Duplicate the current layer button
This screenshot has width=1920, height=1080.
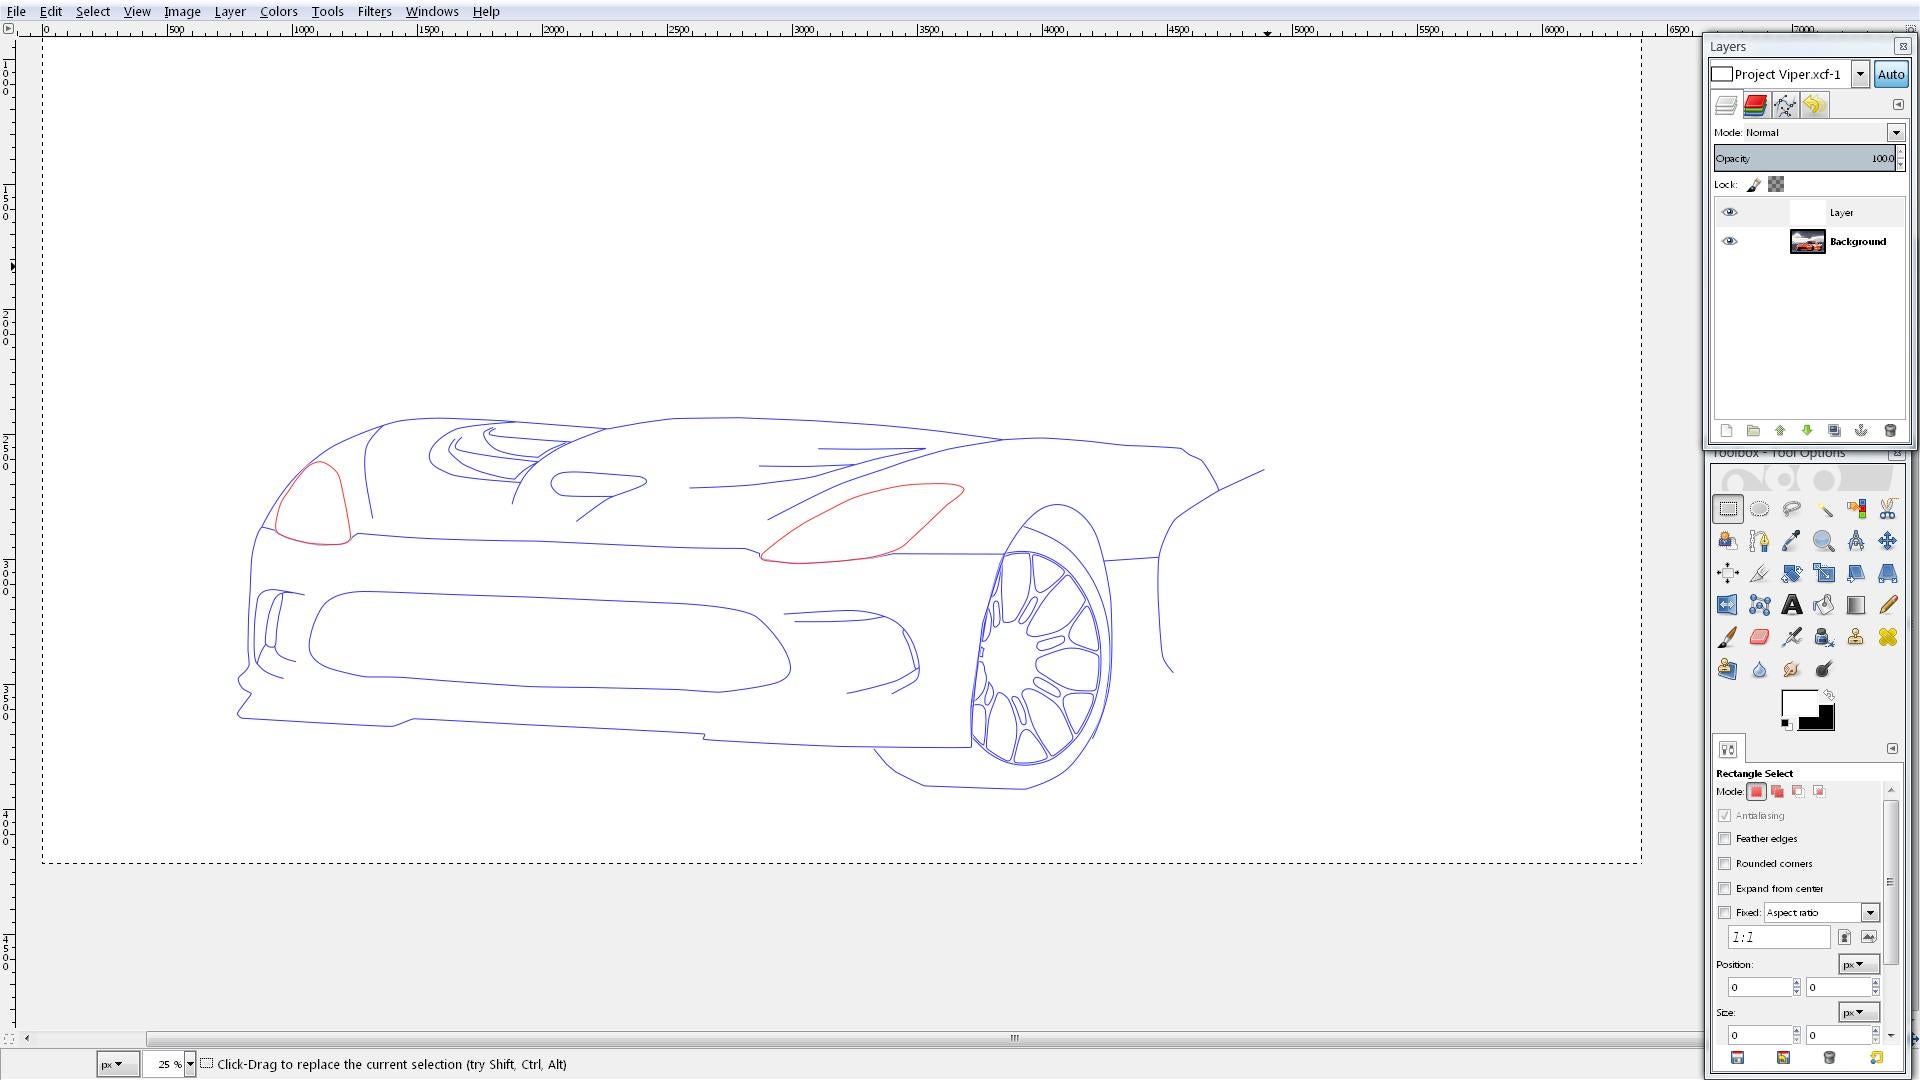(1834, 431)
